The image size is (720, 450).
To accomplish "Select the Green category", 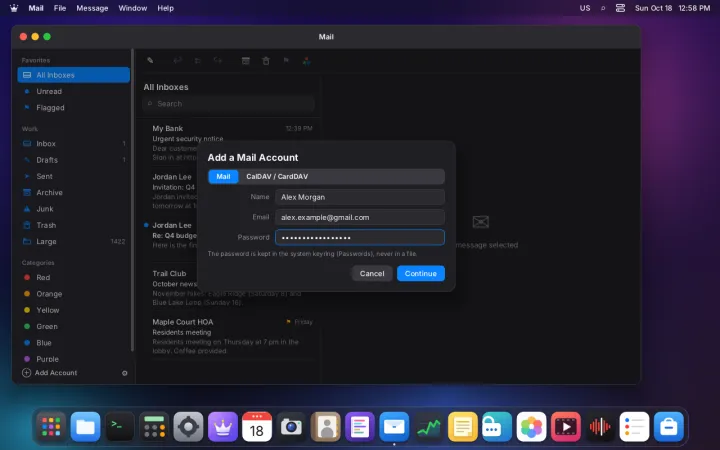I will tap(73, 326).
